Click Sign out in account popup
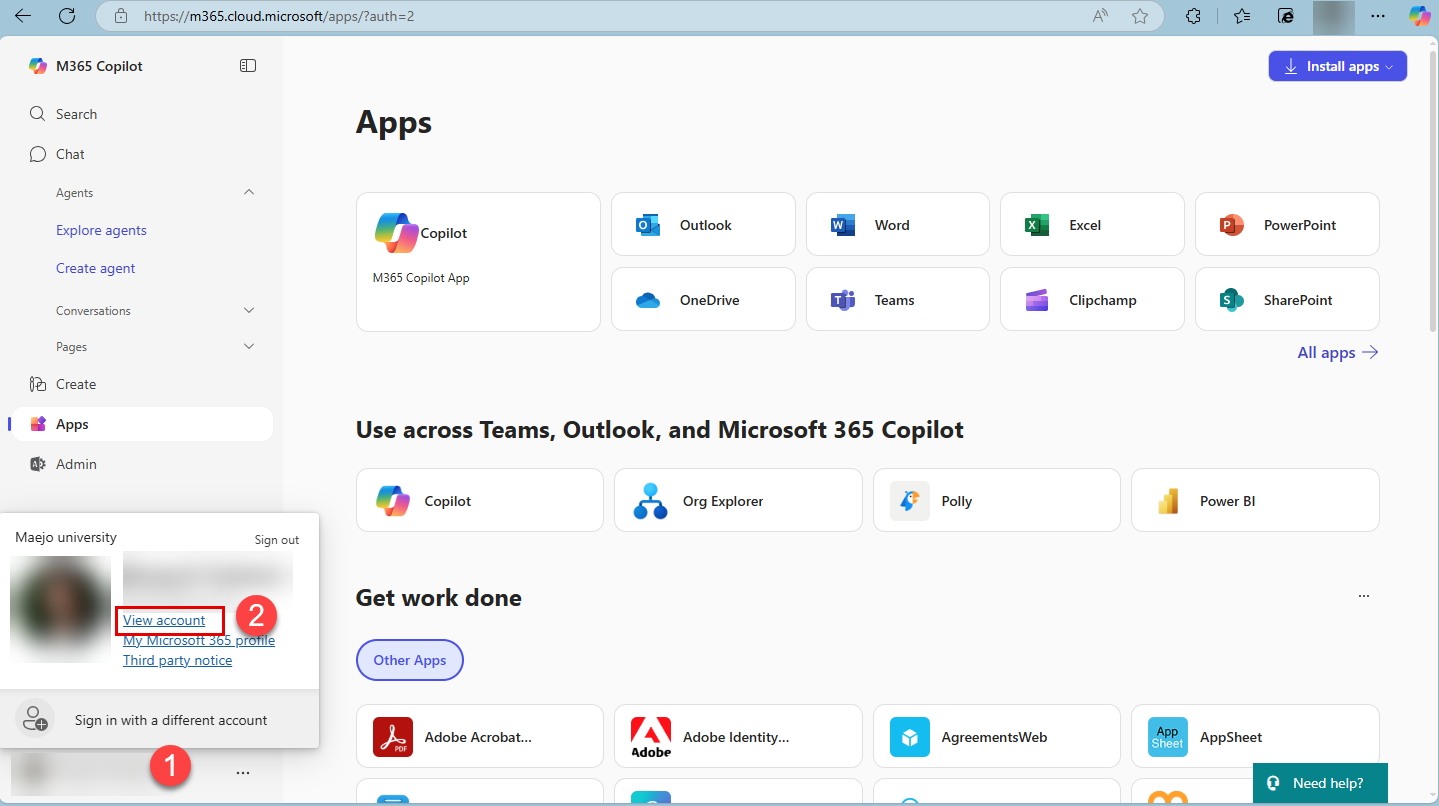 277,540
